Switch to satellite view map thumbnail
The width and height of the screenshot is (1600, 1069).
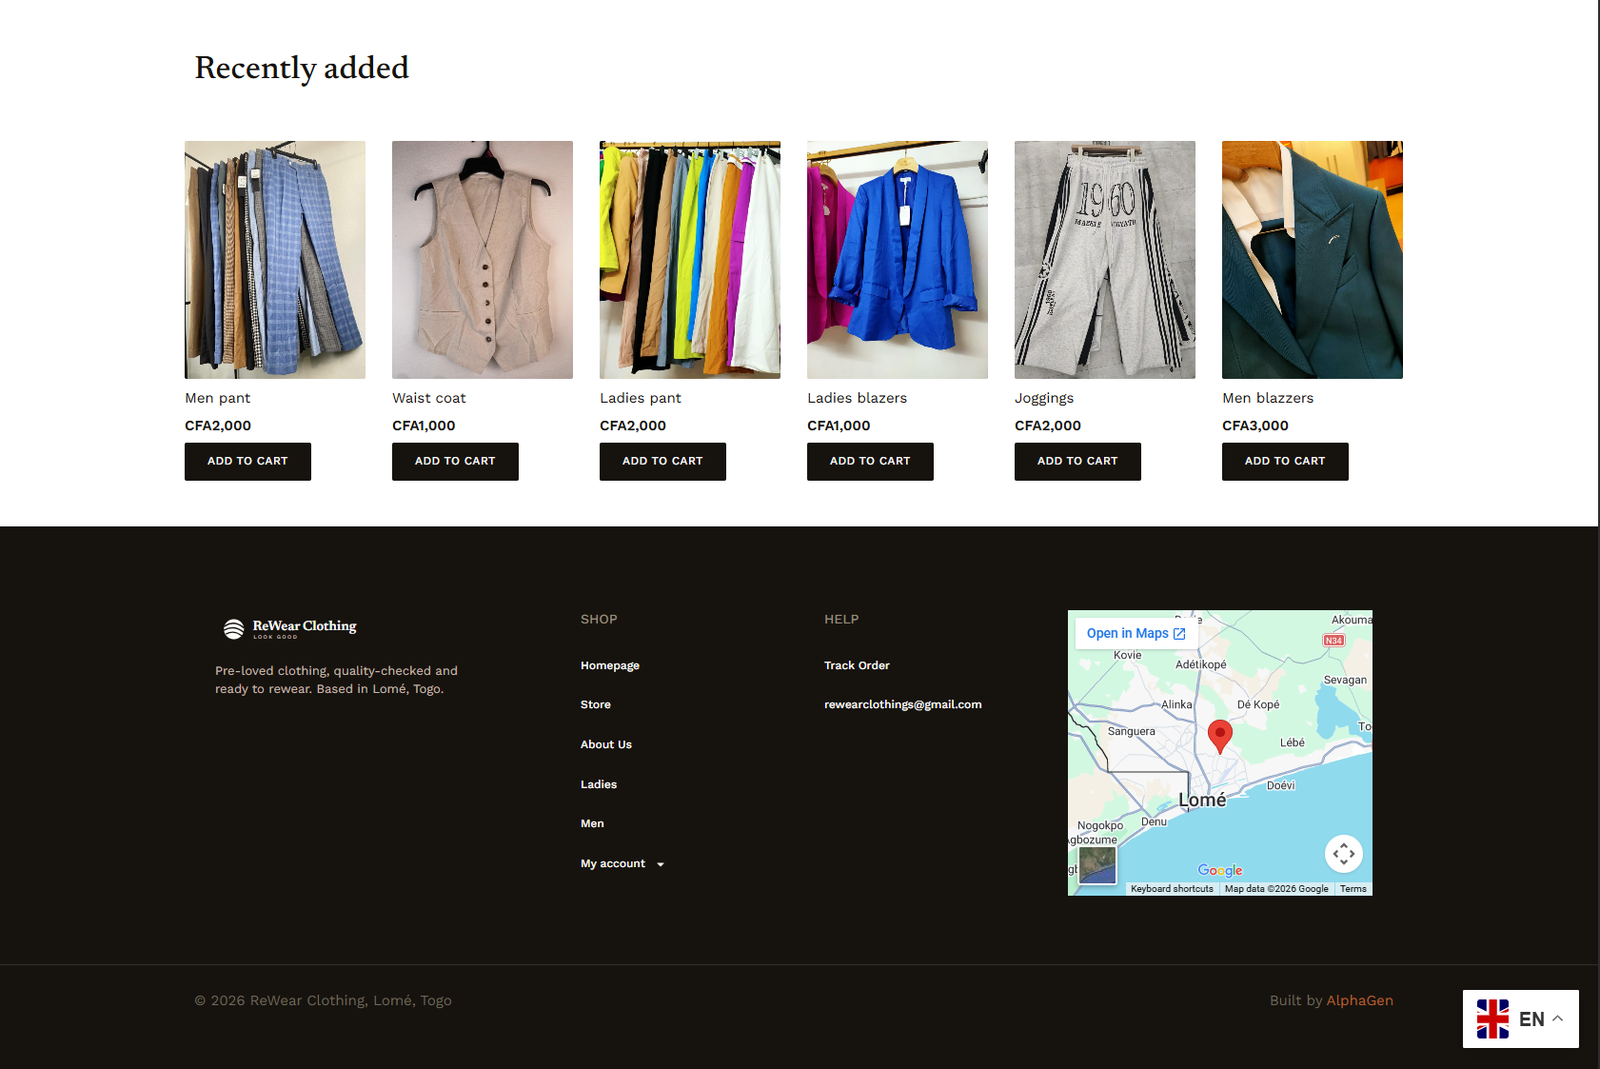click(x=1097, y=866)
